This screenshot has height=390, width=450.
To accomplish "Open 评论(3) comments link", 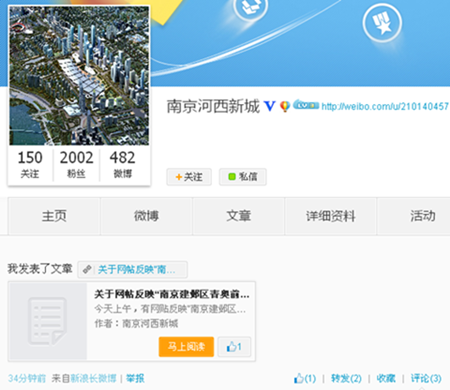I will point(426,378).
